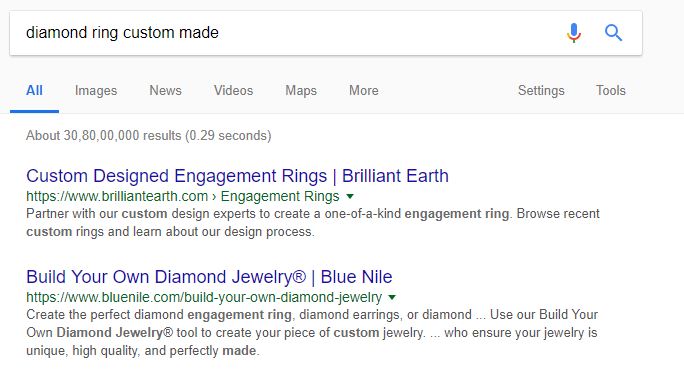The height and width of the screenshot is (379, 684).
Task: Click the Engagement Rings breadcrumb text
Action: (x=280, y=197)
